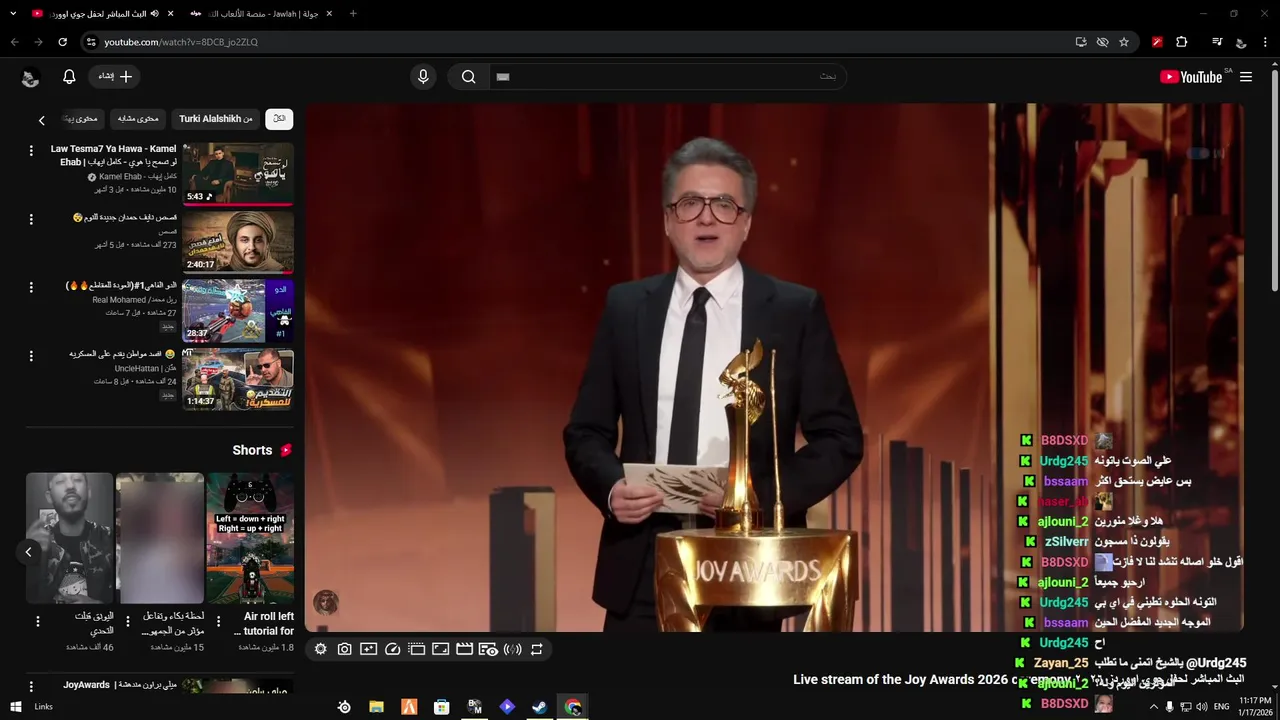Open the 28:37 gaming video thumbnail
Image resolution: width=1280 pixels, height=720 pixels.
point(238,310)
